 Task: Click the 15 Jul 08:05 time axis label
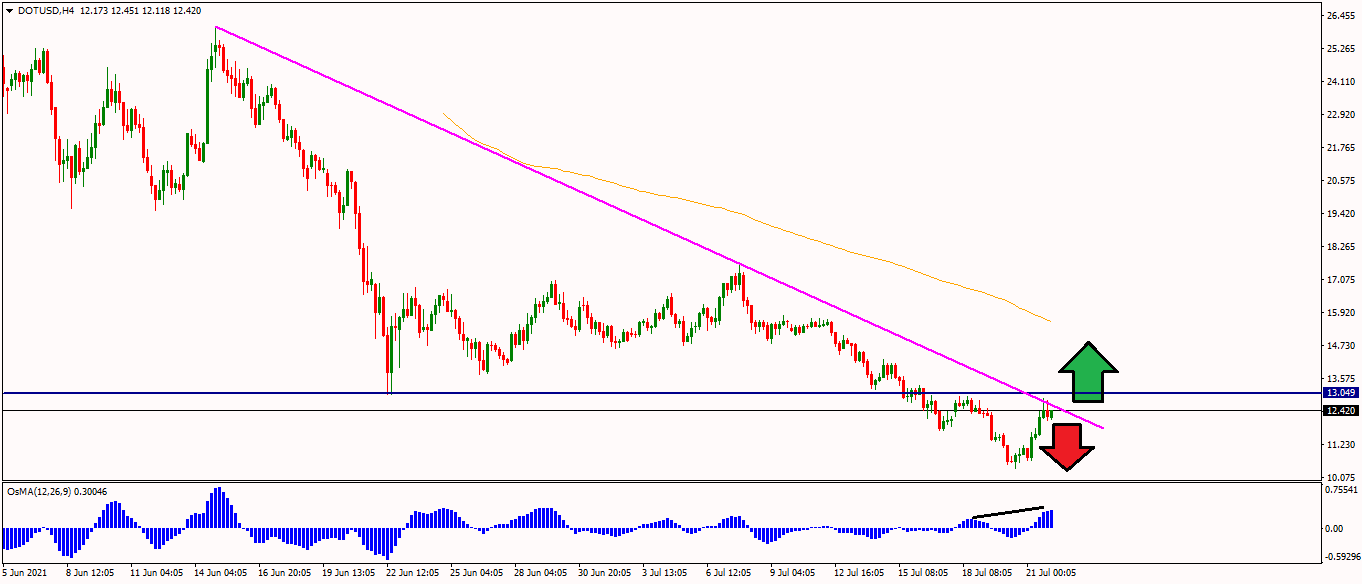coord(924,574)
